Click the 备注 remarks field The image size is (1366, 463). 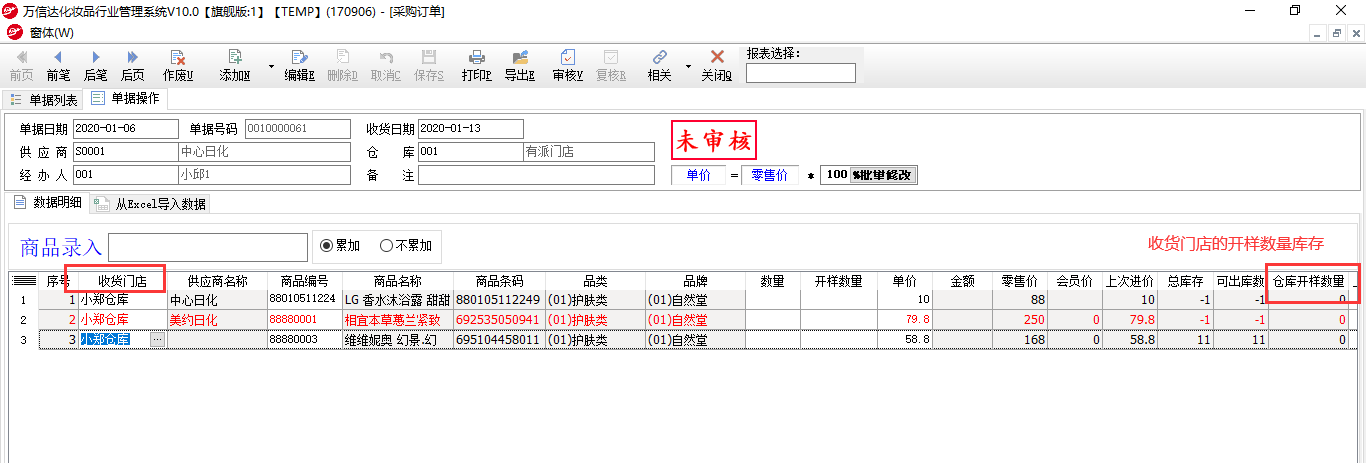538,175
